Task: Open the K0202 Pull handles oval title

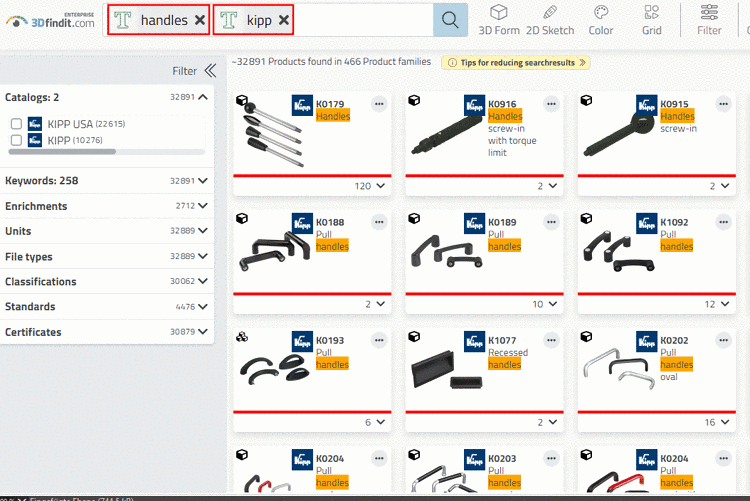Action: point(676,358)
